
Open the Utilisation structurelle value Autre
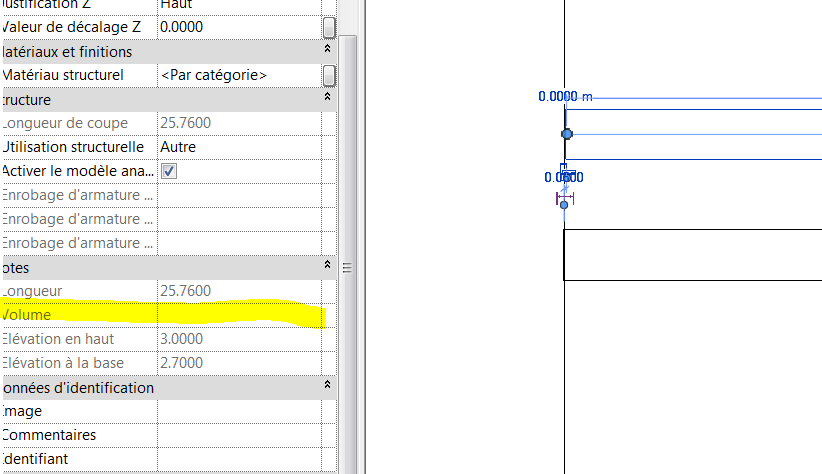click(240, 147)
